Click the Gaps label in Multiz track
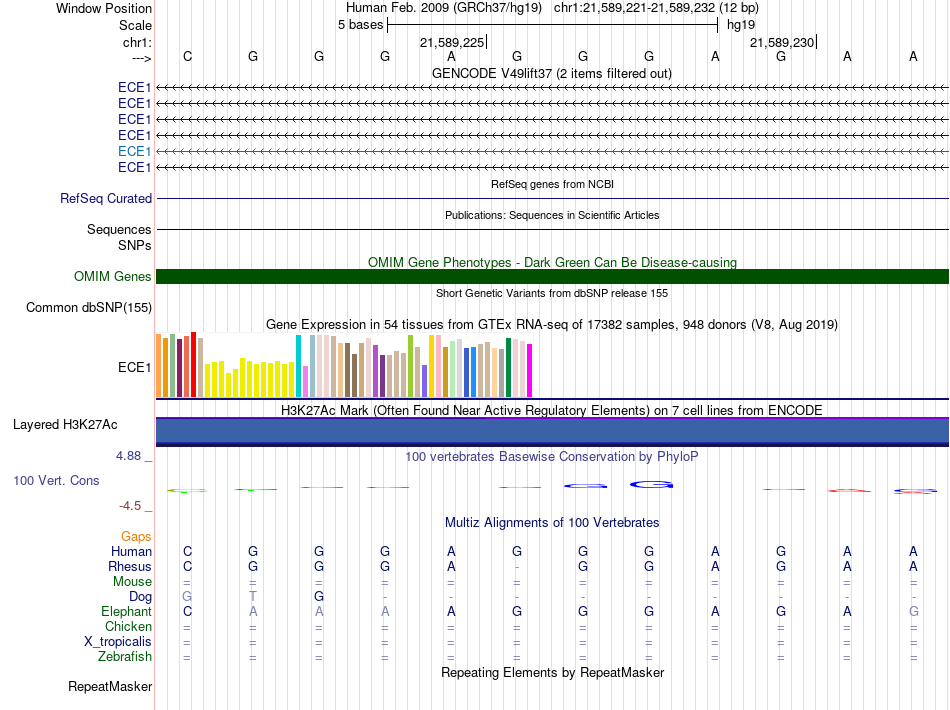The height and width of the screenshot is (710, 950). coord(136,536)
